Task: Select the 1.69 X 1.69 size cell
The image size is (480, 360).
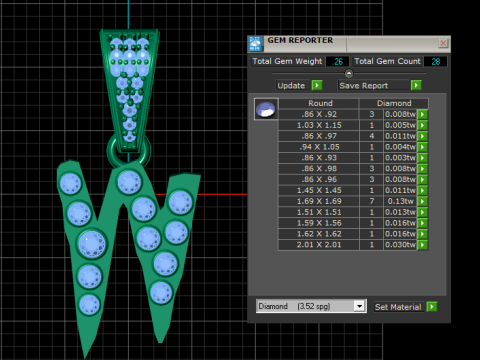Action: [x=319, y=201]
